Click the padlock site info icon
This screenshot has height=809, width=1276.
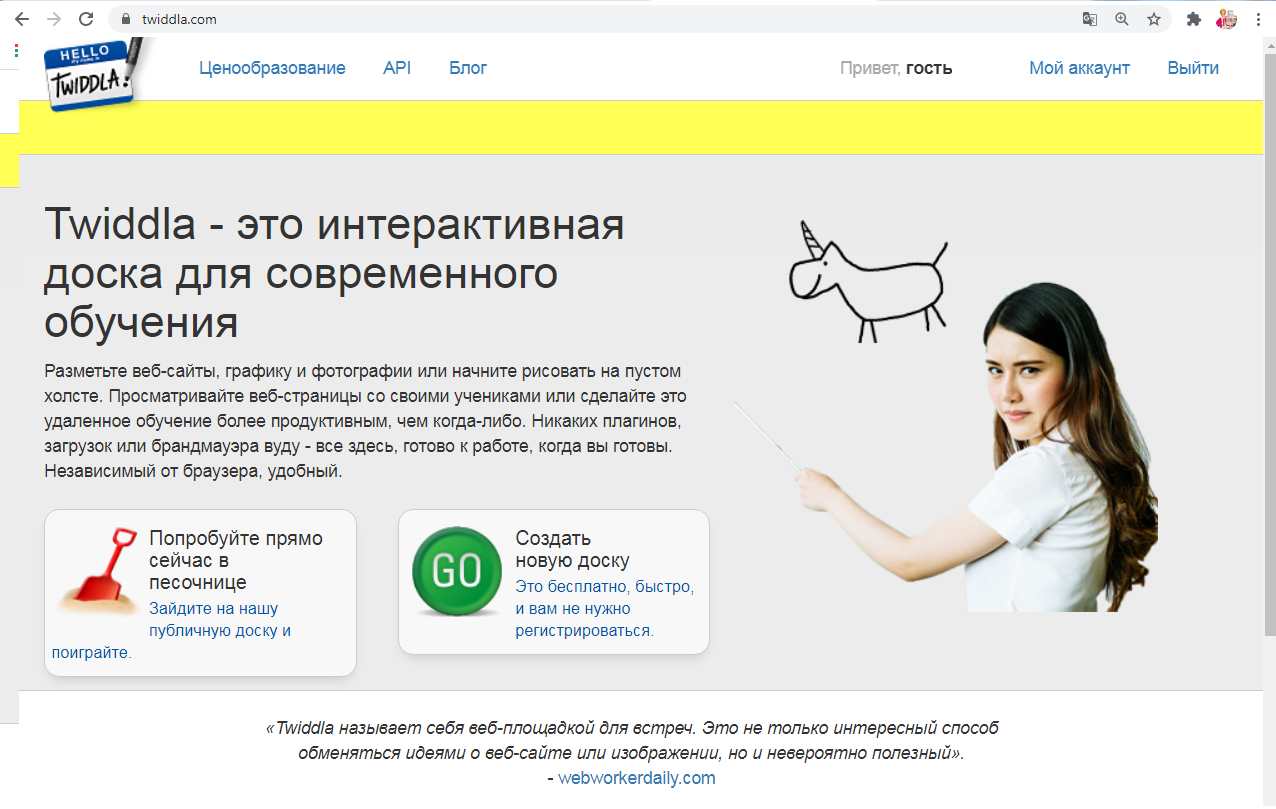click(x=126, y=19)
